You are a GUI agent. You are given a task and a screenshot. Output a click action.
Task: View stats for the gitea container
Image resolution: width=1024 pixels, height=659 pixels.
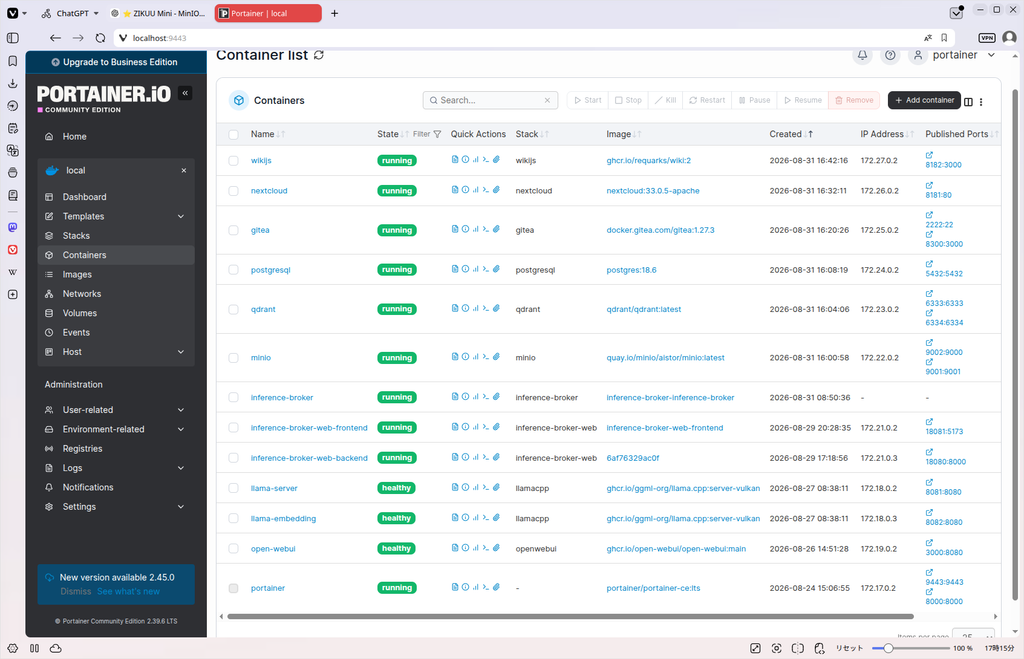[475, 229]
